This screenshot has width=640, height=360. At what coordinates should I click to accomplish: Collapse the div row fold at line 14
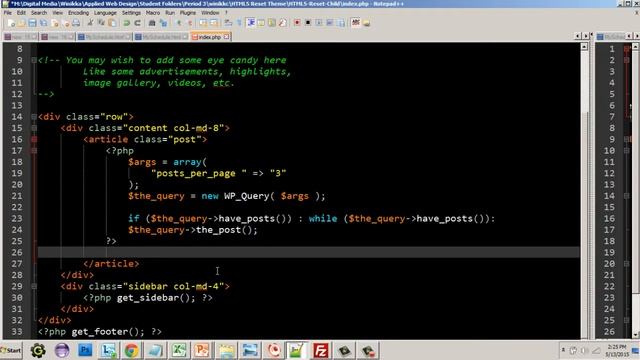pos(34,117)
